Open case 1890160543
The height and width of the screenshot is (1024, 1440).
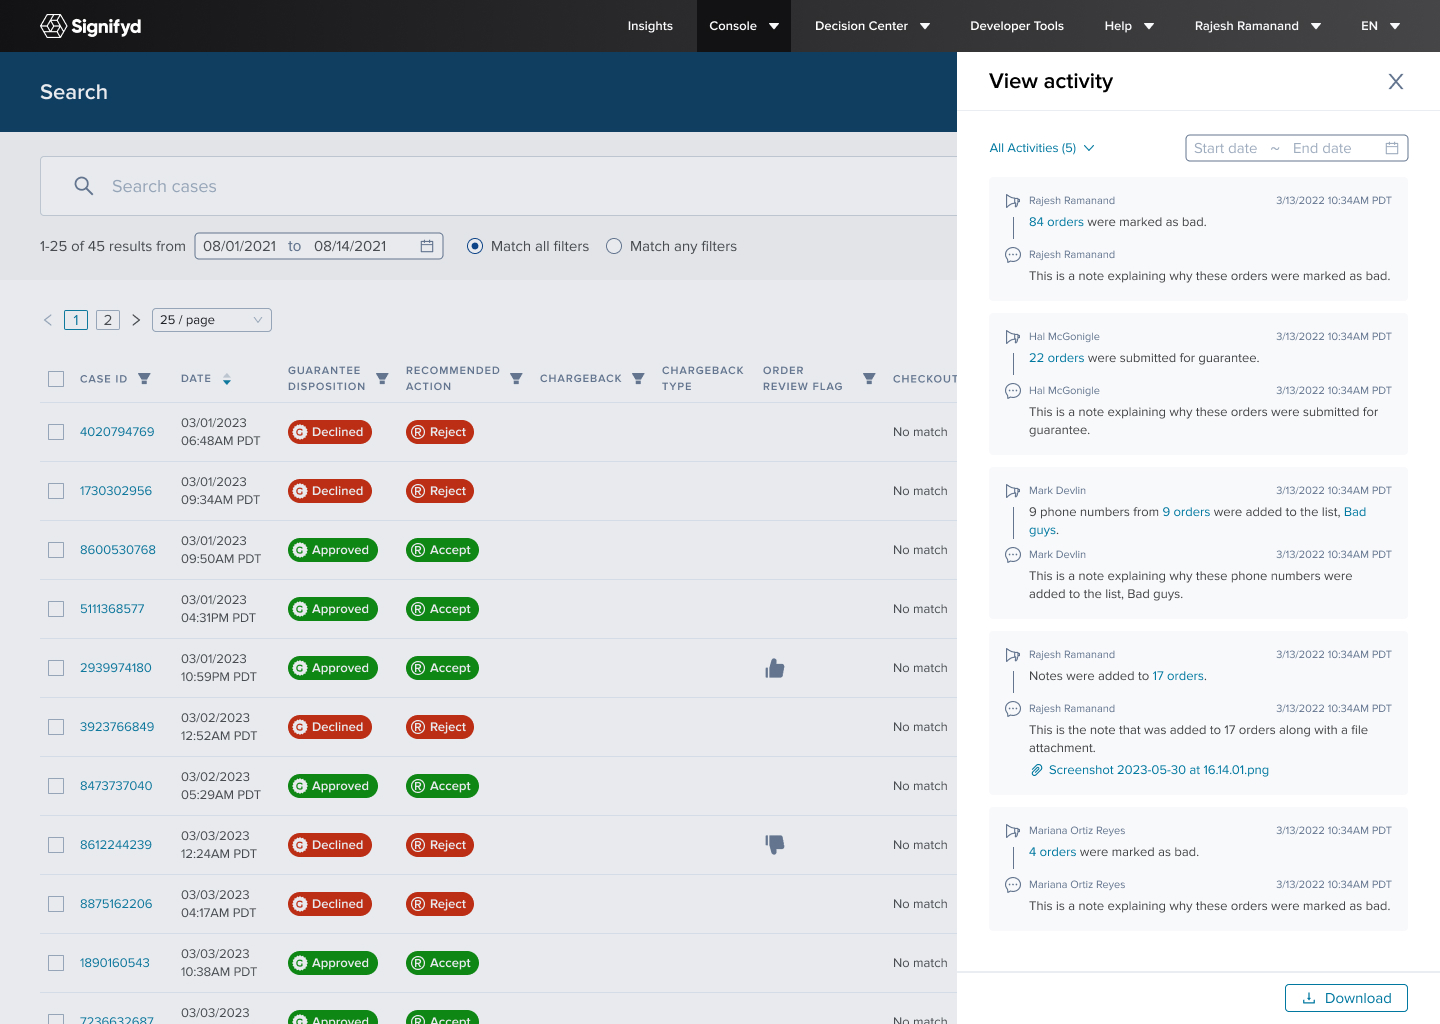115,963
